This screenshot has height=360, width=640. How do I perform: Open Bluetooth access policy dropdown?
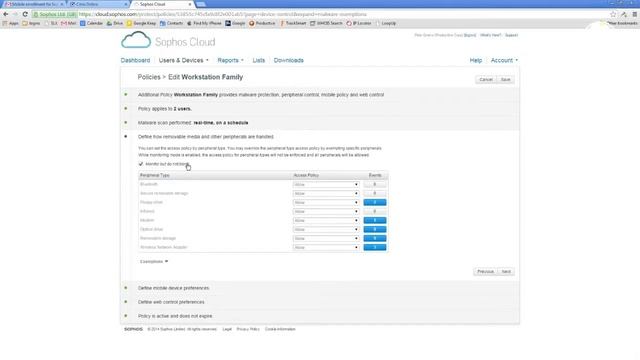(x=326, y=184)
